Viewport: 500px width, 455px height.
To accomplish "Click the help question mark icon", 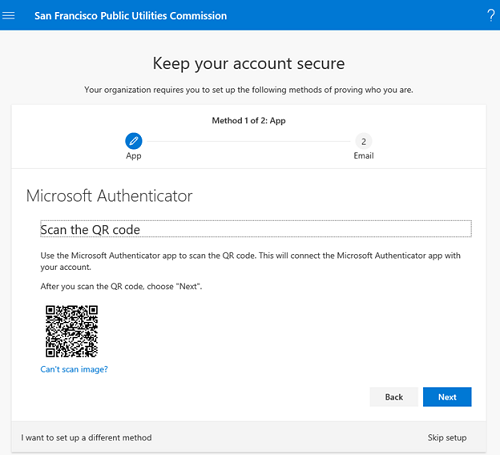I will click(x=491, y=15).
